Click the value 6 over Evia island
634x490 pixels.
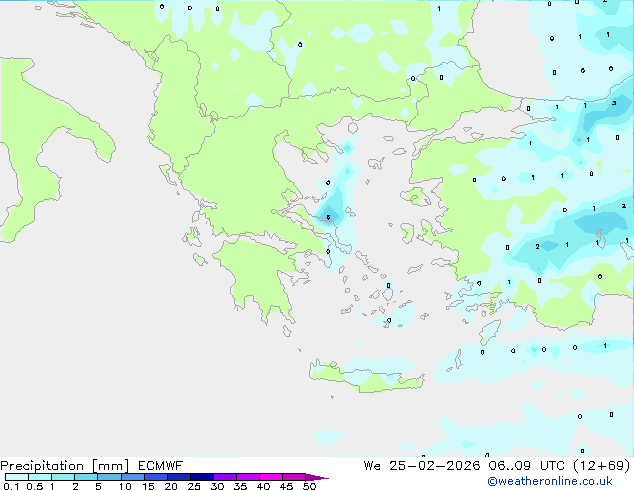(x=328, y=218)
